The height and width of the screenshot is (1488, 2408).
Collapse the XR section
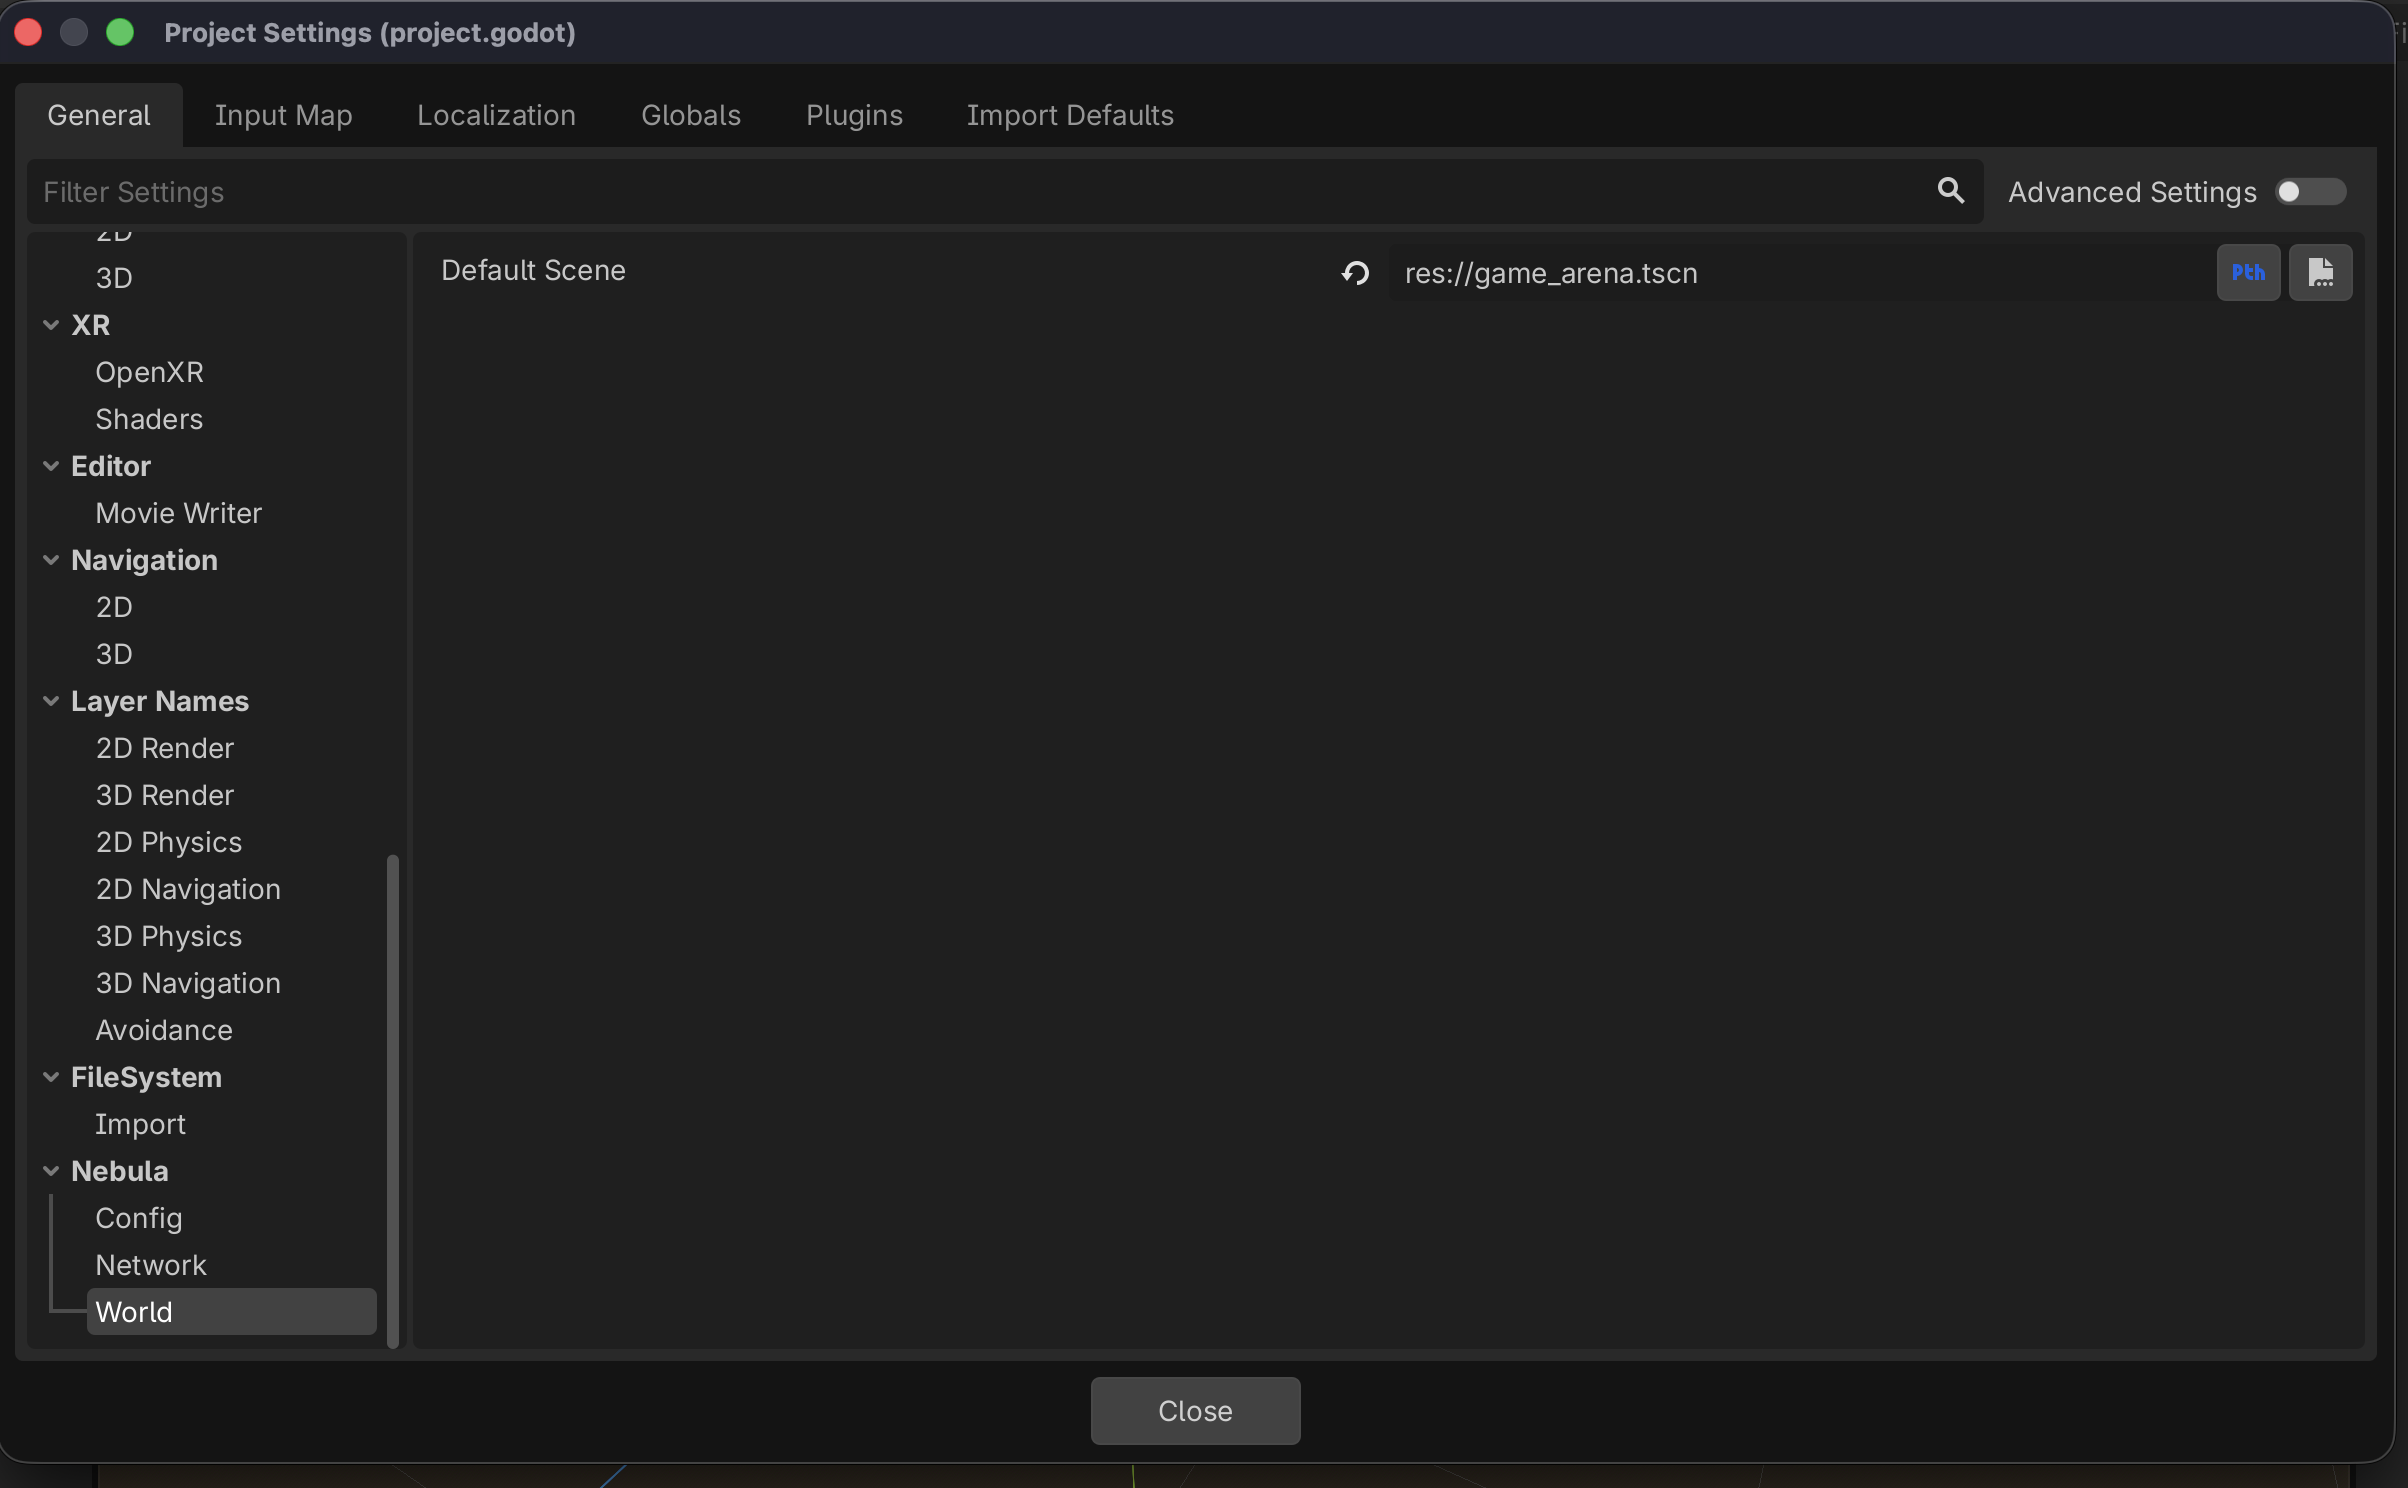(51, 325)
